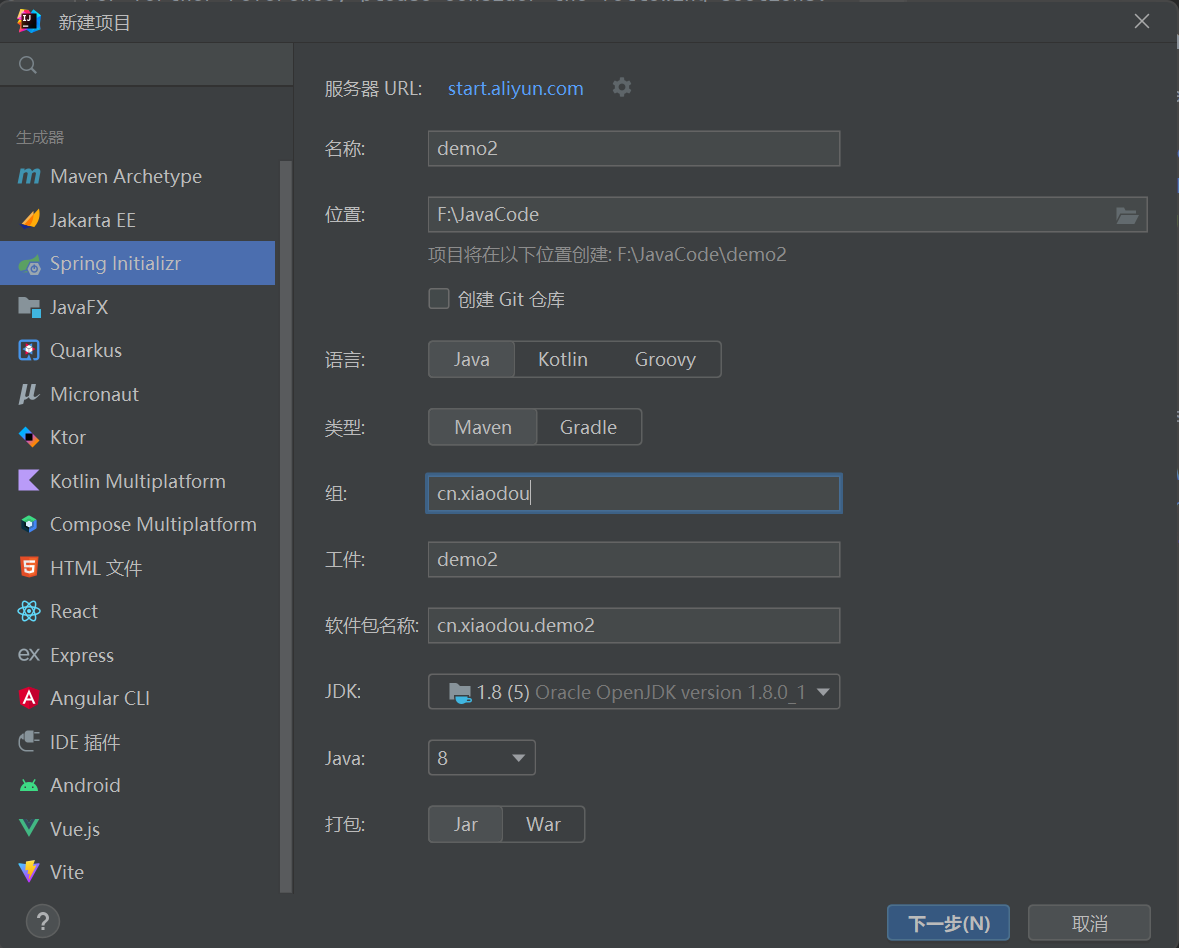
Task: Select the React generator entry
Action: click(x=138, y=611)
